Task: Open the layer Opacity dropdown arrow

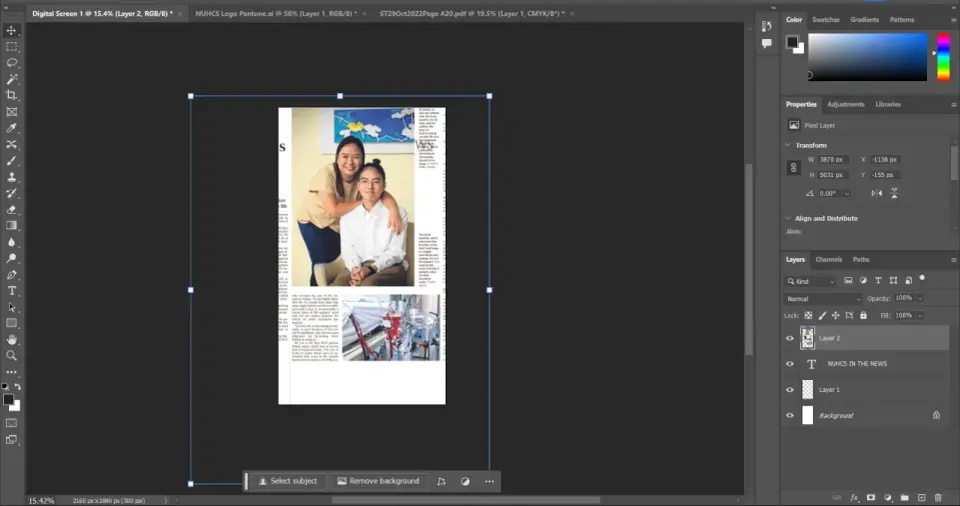Action: (920, 298)
